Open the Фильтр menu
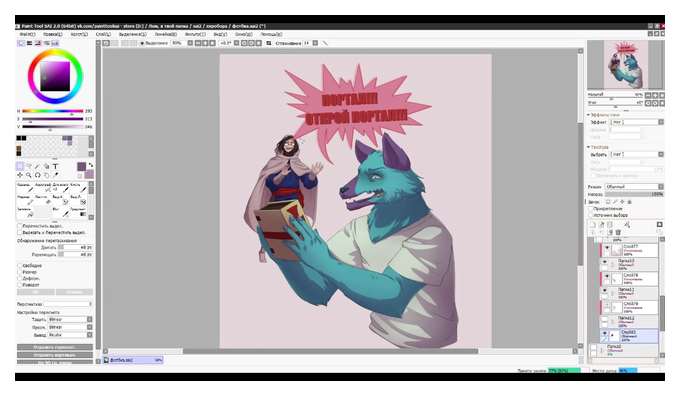Image resolution: width=680 pixels, height=396 pixels. pyautogui.click(x=195, y=34)
